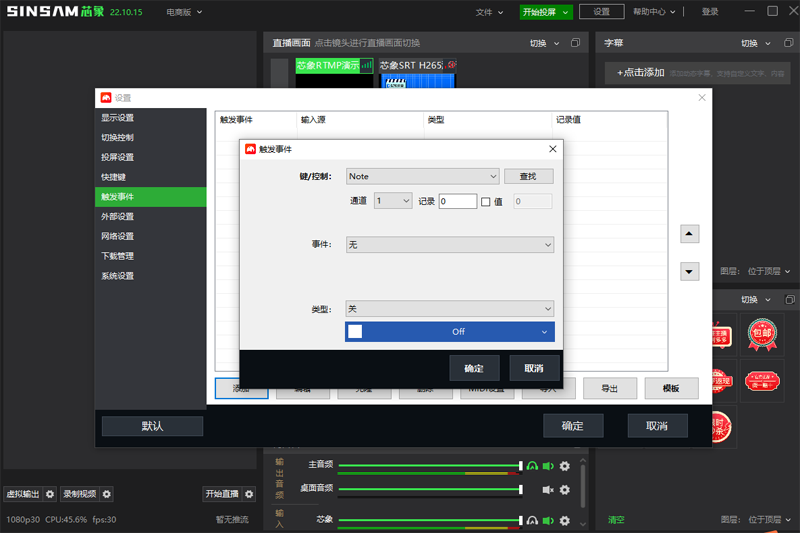Click 确定 in the 设置 window footer

tap(573, 426)
